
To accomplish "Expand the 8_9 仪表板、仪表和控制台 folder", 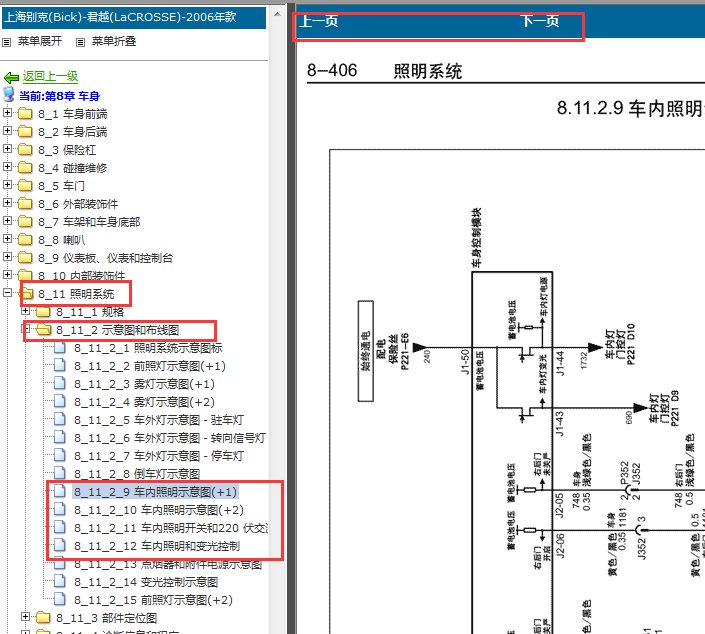I will point(7,256).
